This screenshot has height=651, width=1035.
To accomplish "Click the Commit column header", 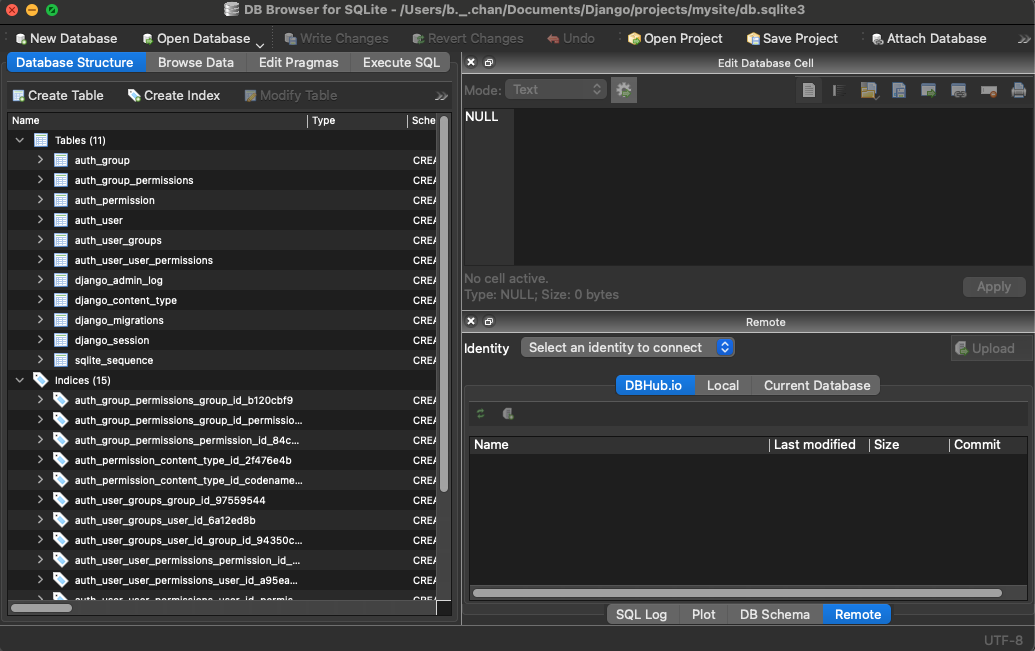I will 988,444.
